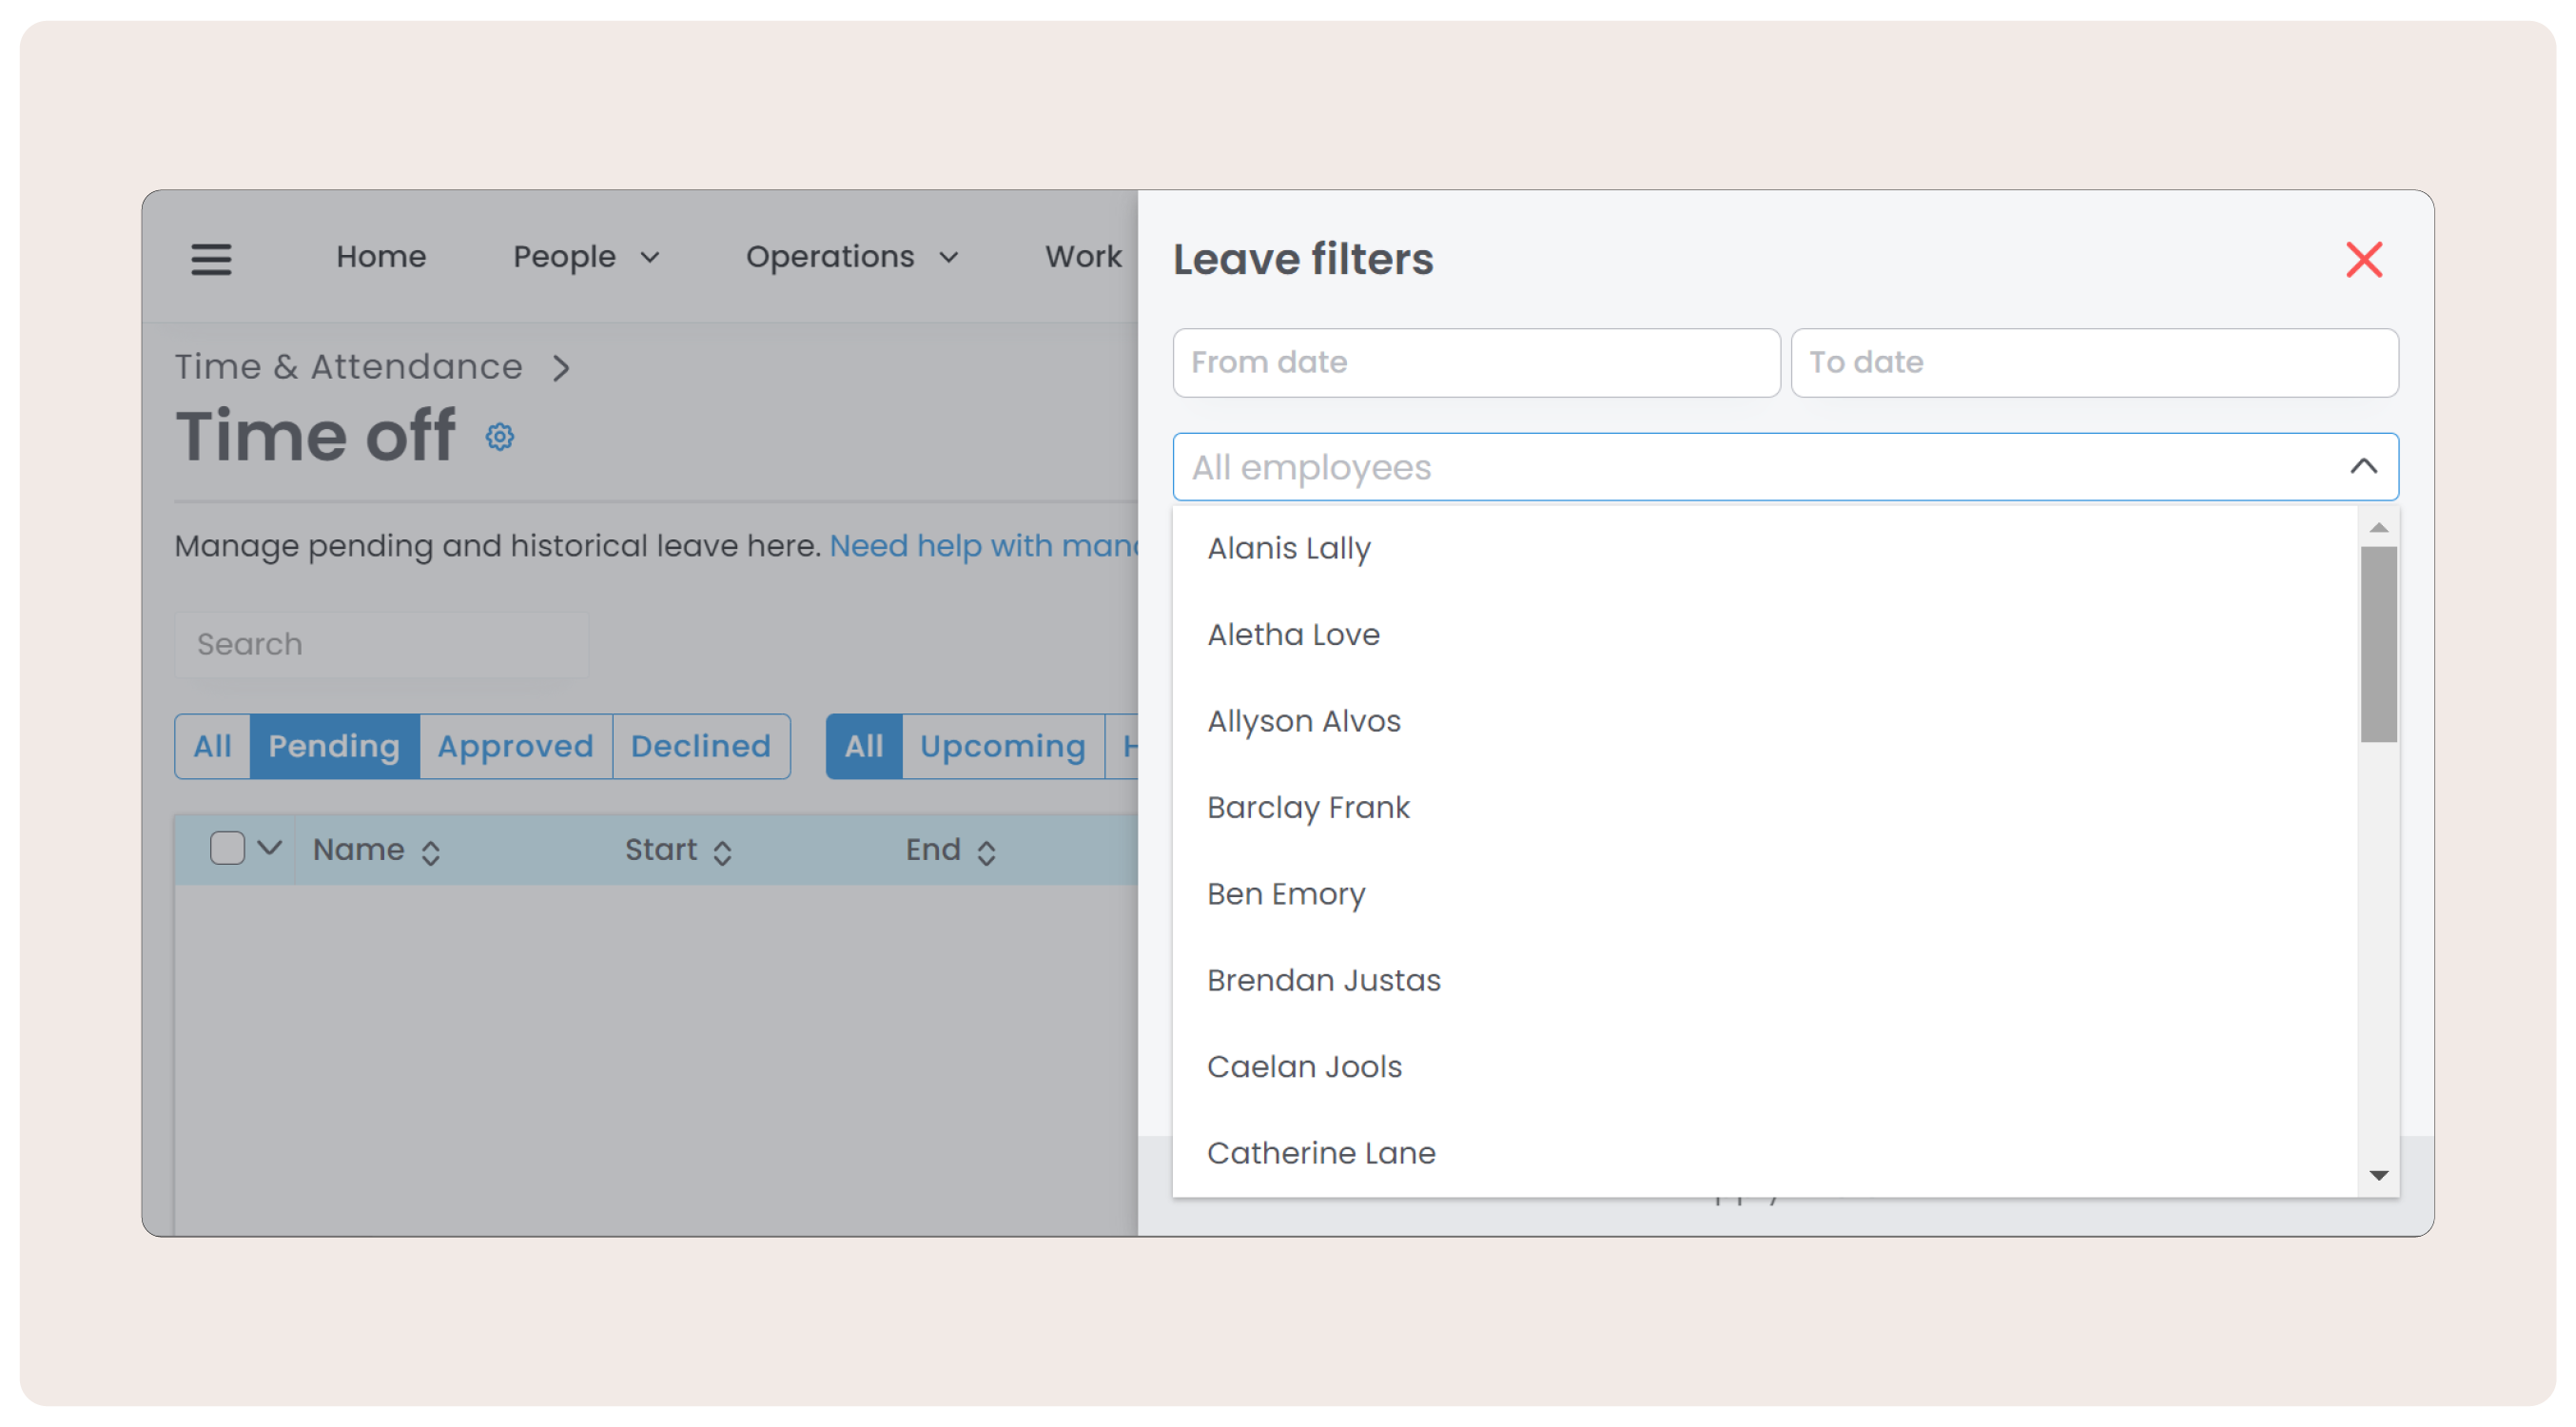The image size is (2576, 1427).
Task: Choose Barclay Frank from employee list
Action: tap(1308, 807)
